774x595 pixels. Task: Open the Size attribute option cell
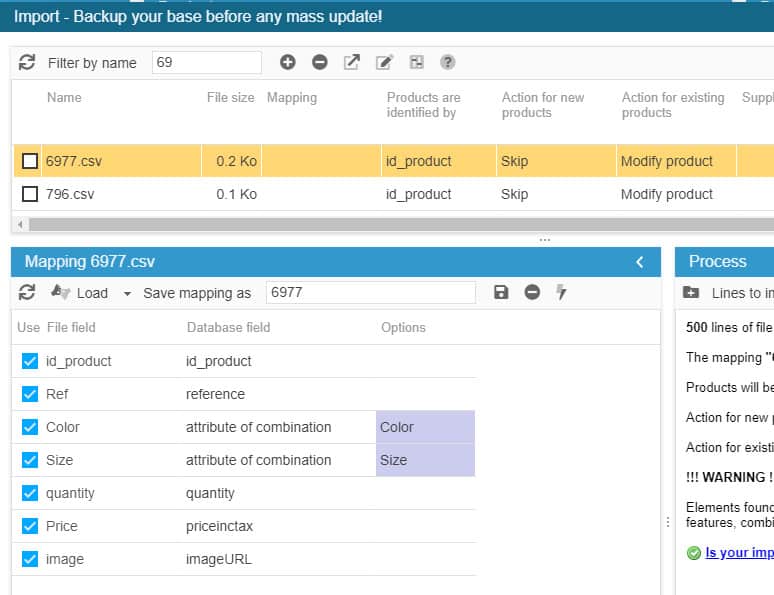pyautogui.click(x=425, y=460)
